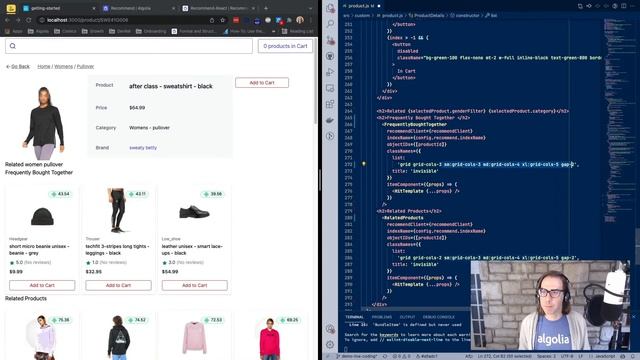This screenshot has width=640, height=360.
Task: Open Docker whale icon in activity bar
Action: coord(331,120)
